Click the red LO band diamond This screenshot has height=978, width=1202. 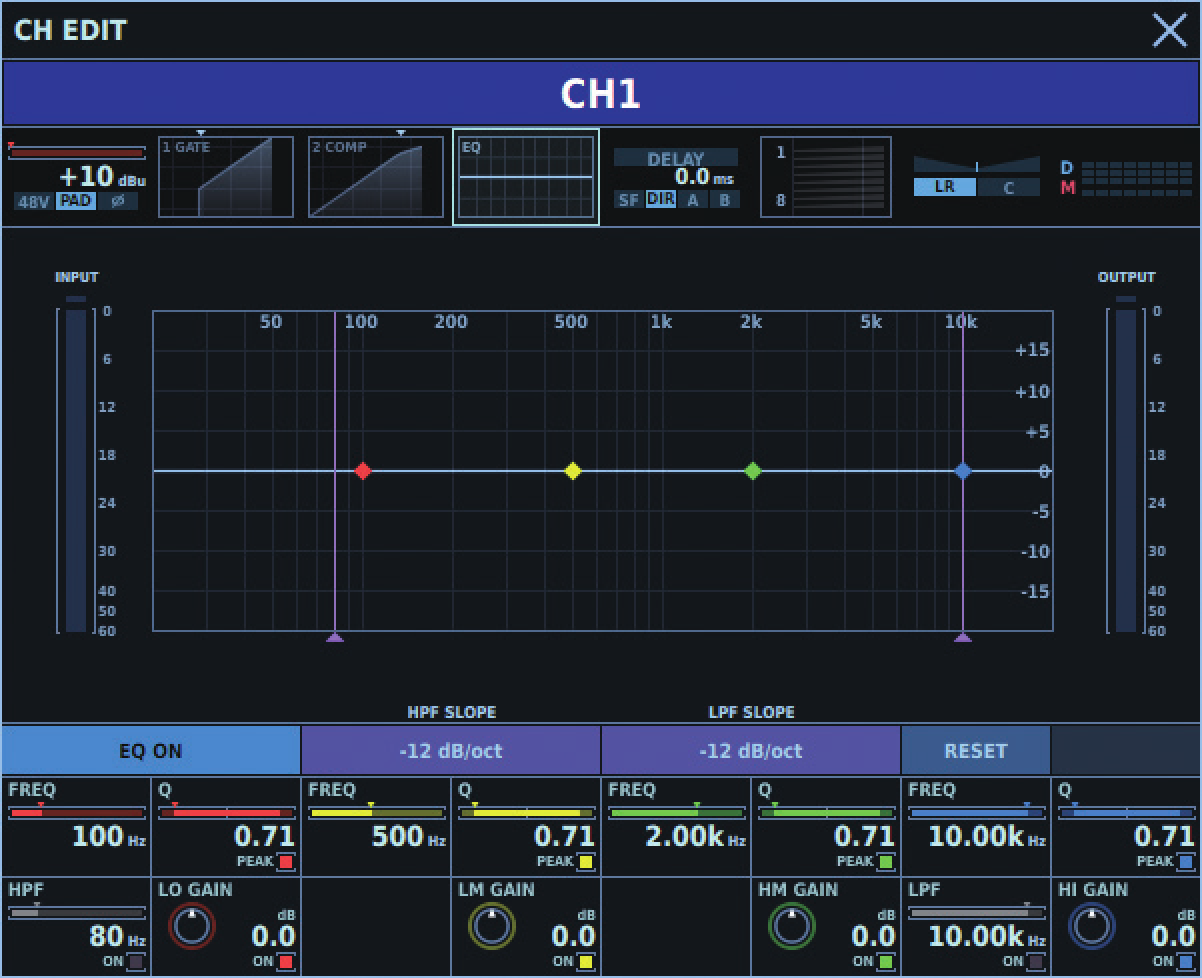[x=363, y=471]
